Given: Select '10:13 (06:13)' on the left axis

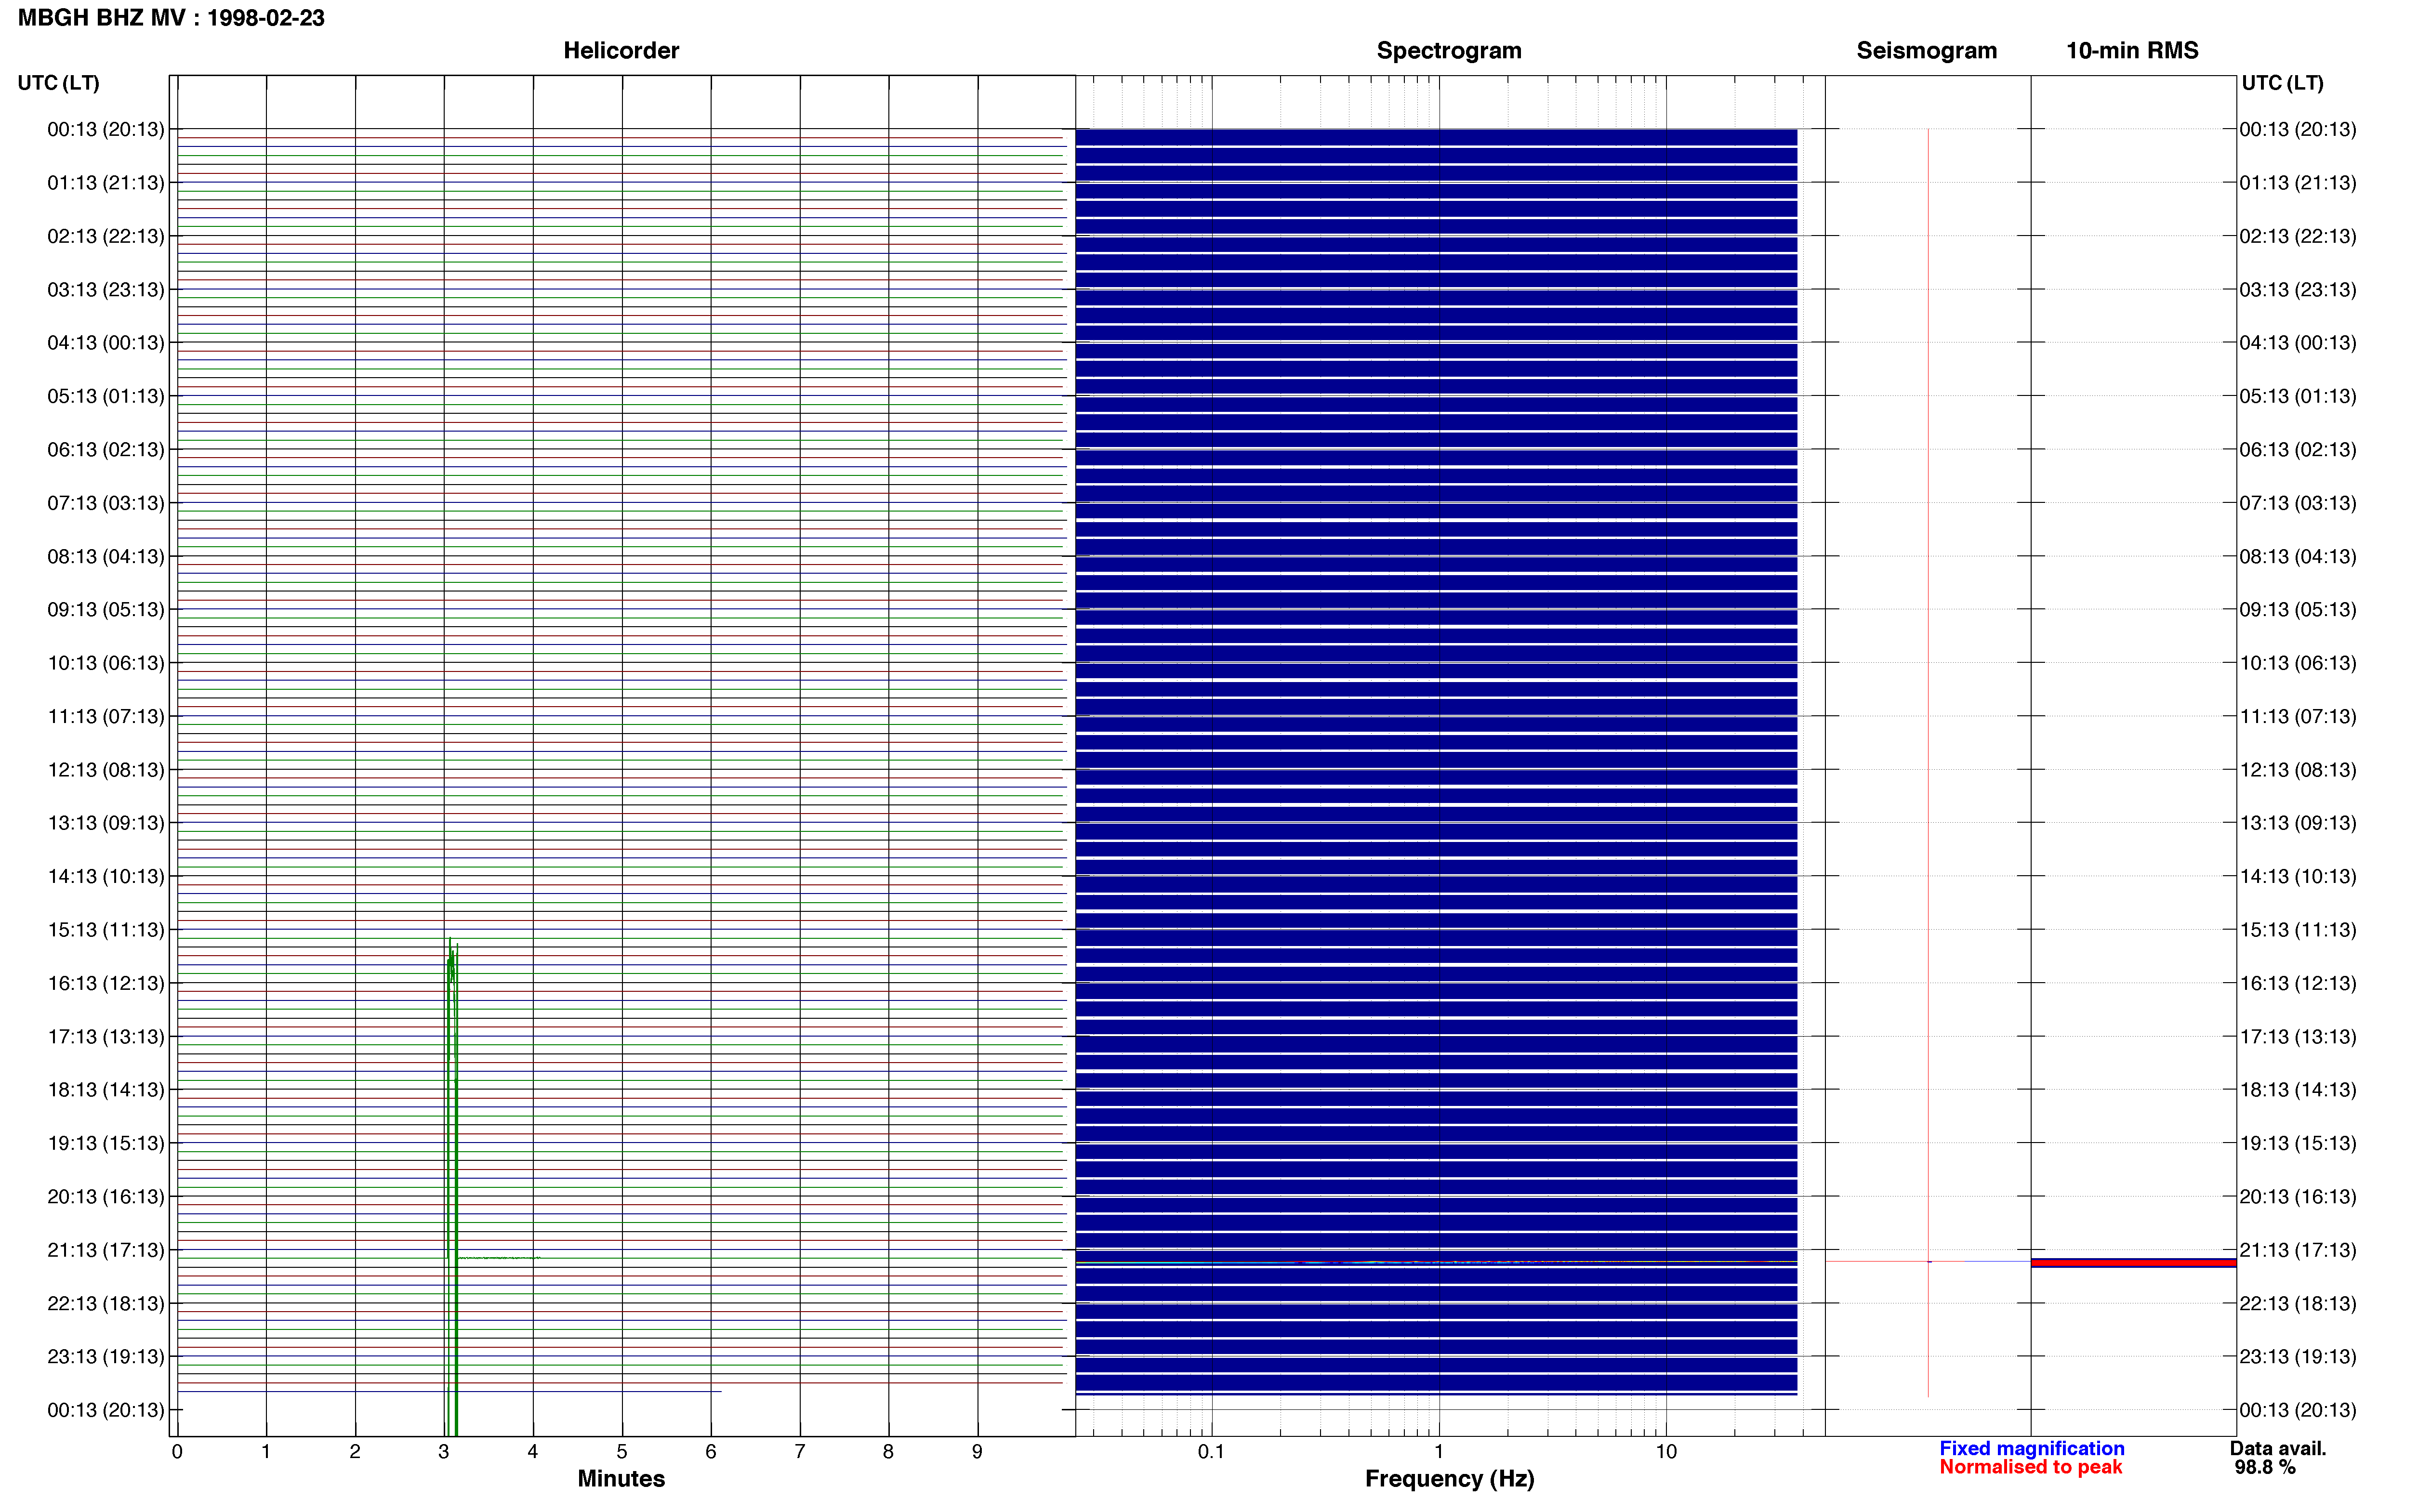Looking at the screenshot, I should point(106,663).
